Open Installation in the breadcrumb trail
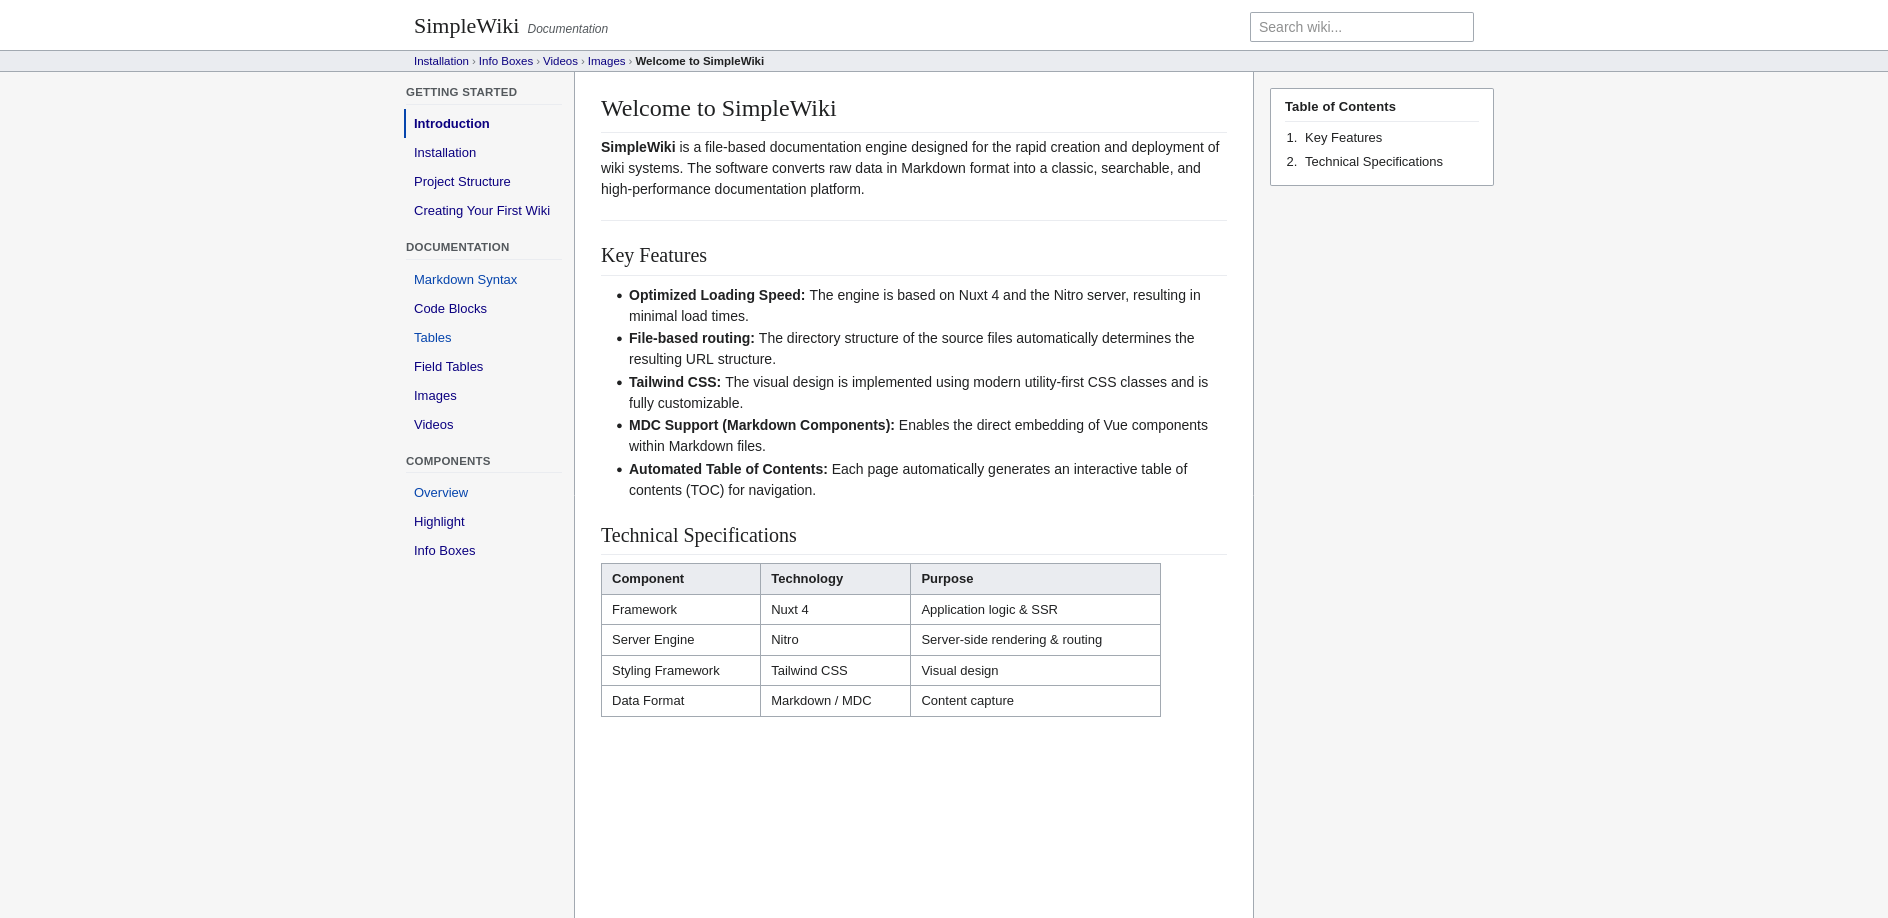Screen dimensions: 1888x918 pos(441,61)
